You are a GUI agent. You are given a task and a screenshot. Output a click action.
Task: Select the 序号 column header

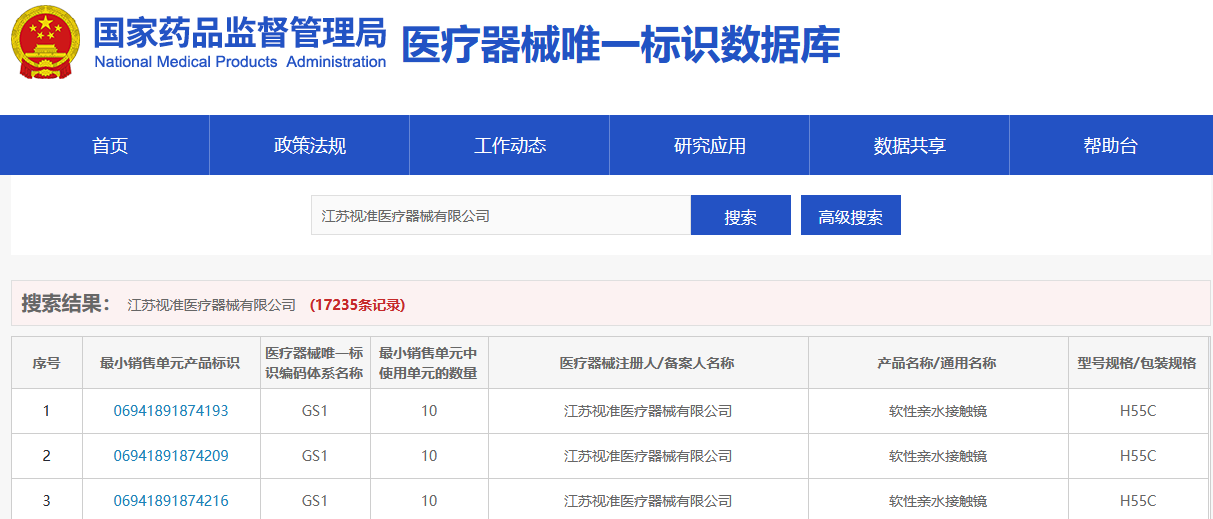(x=47, y=363)
